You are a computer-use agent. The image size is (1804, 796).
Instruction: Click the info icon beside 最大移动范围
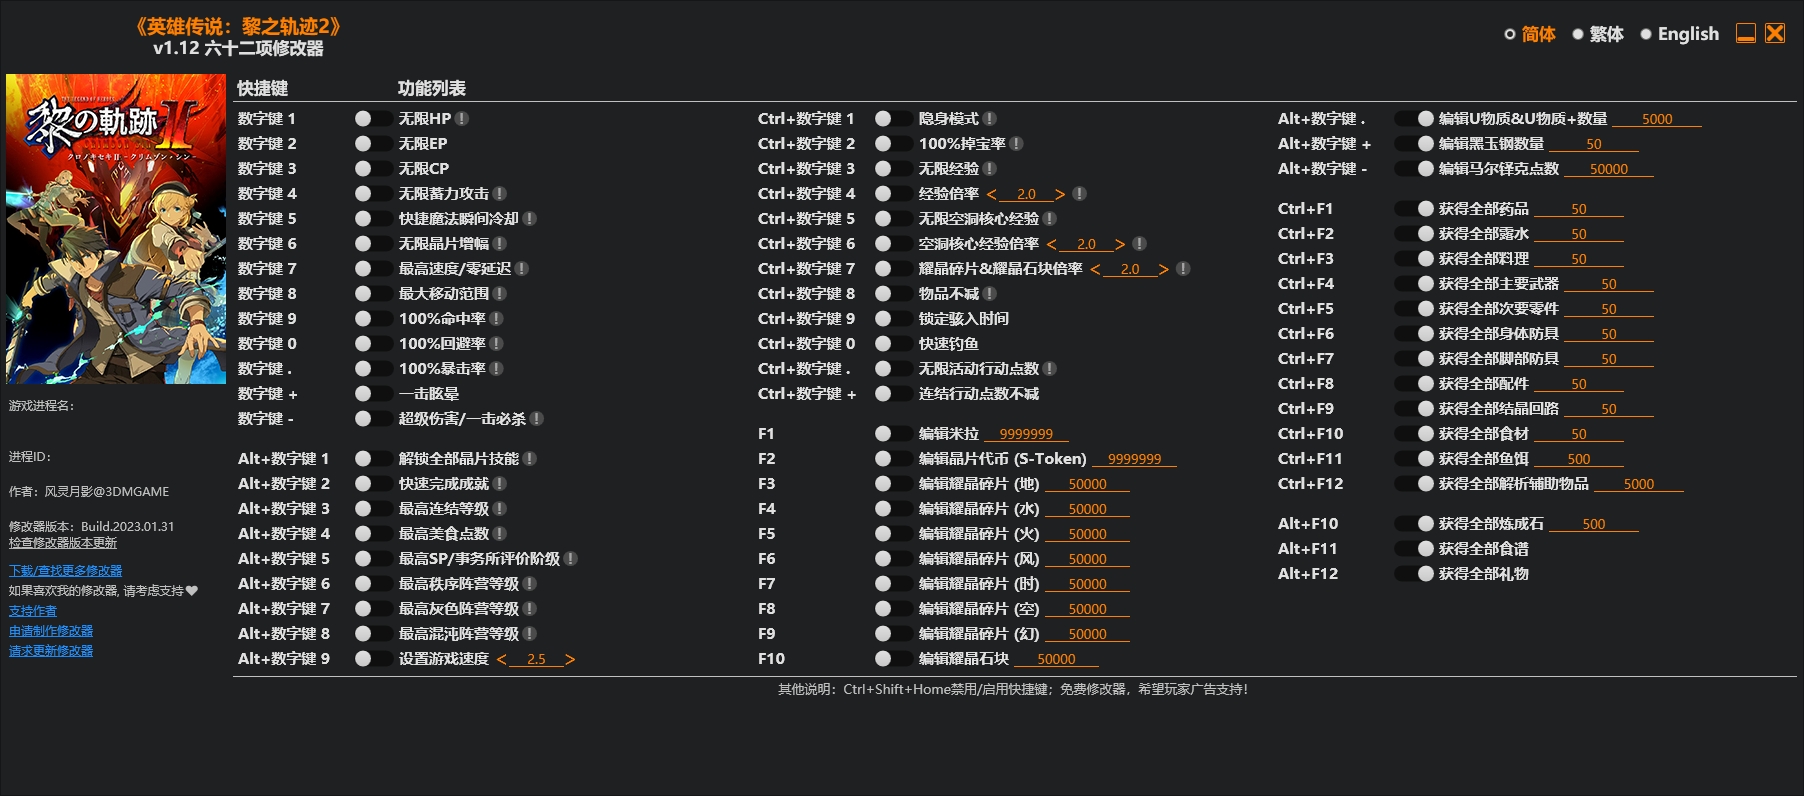[x=499, y=293]
